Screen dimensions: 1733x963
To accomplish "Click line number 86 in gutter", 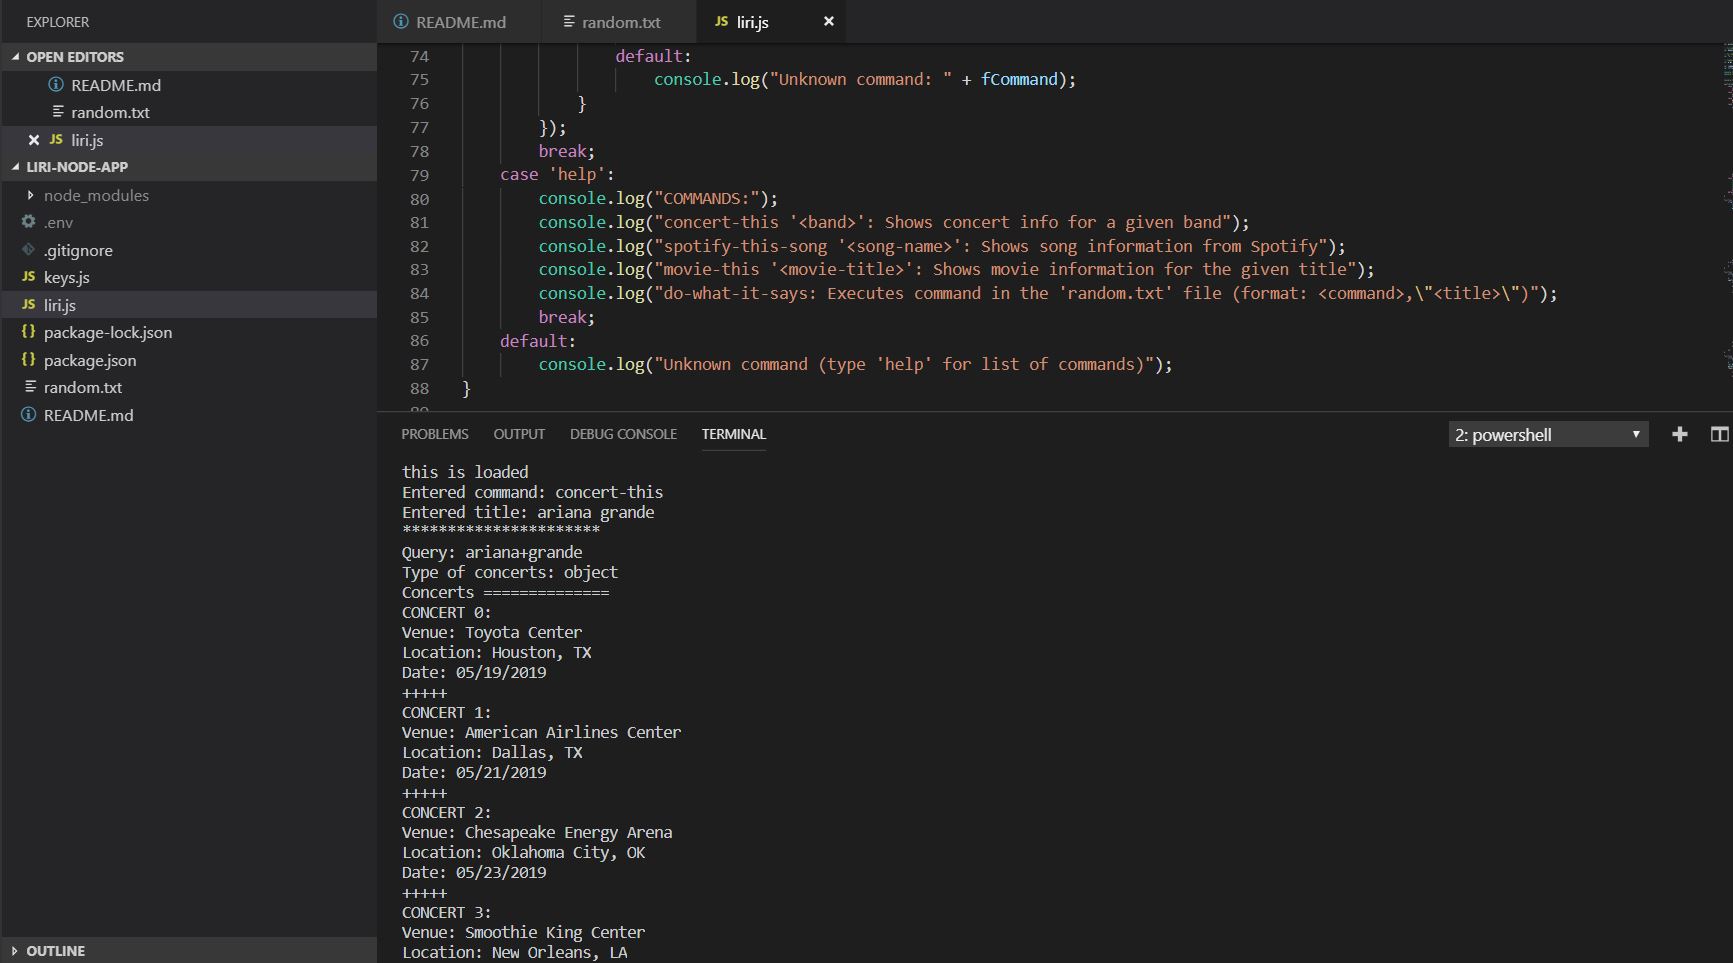I will 419,341.
